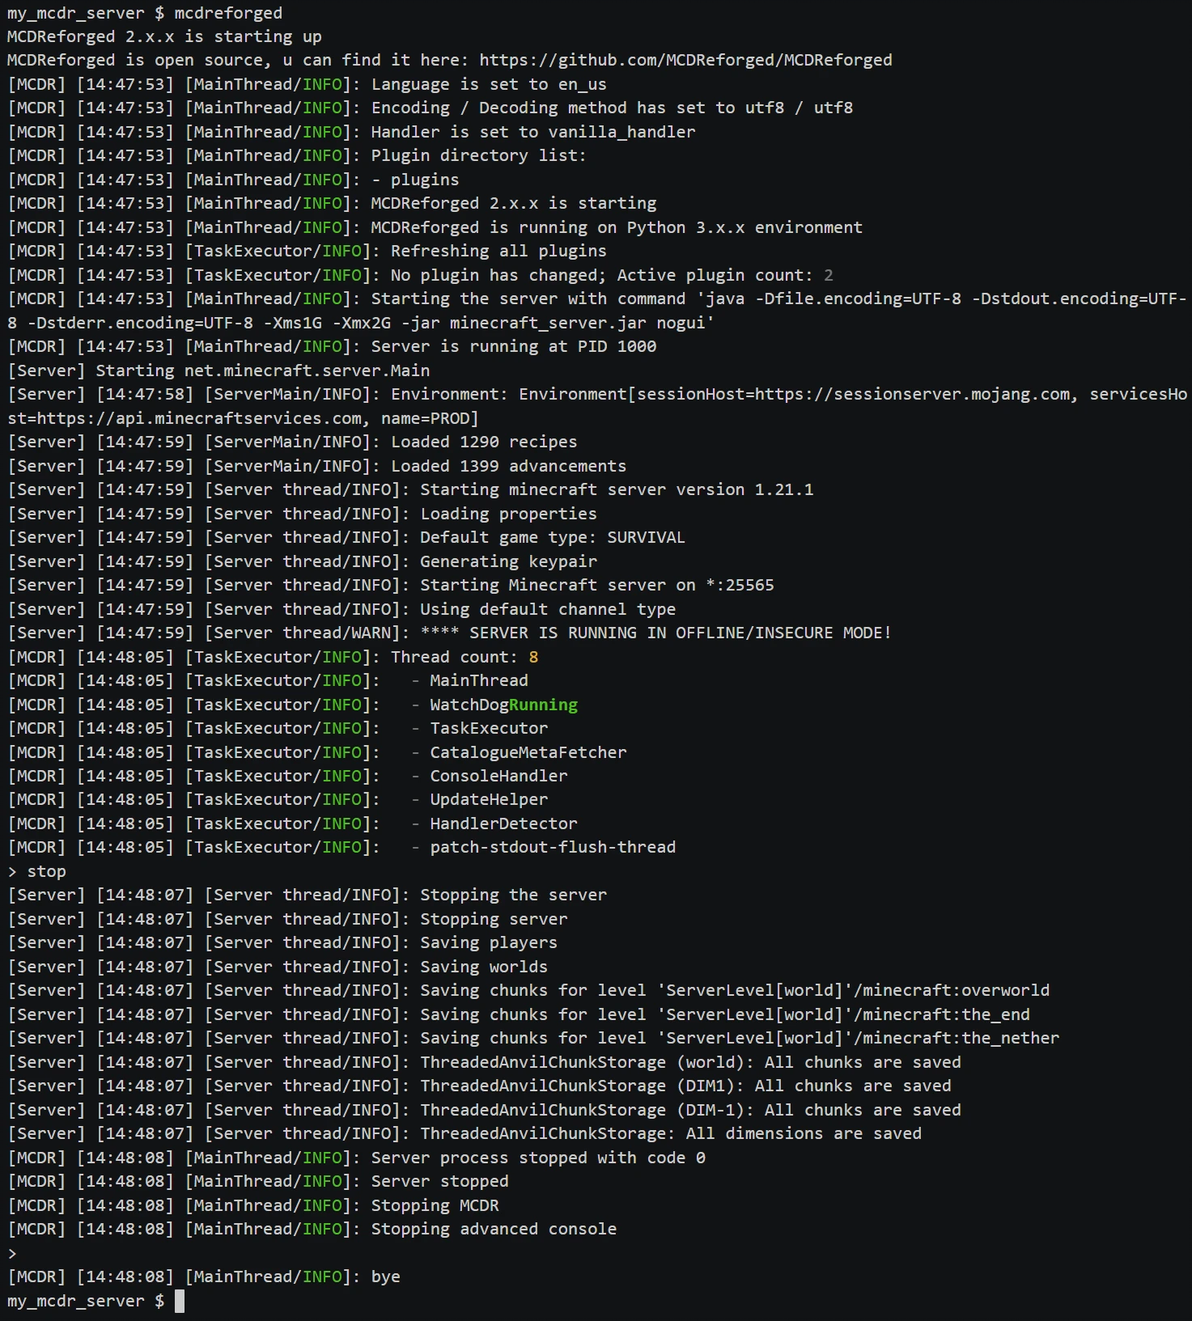Click the Minecraft server version '1.21.1'

(x=784, y=489)
